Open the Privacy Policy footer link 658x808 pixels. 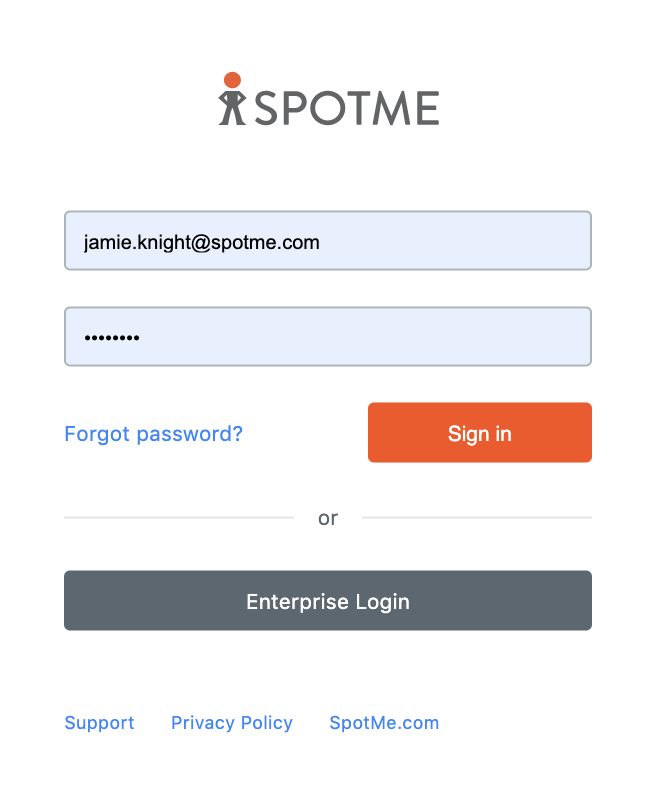[232, 722]
